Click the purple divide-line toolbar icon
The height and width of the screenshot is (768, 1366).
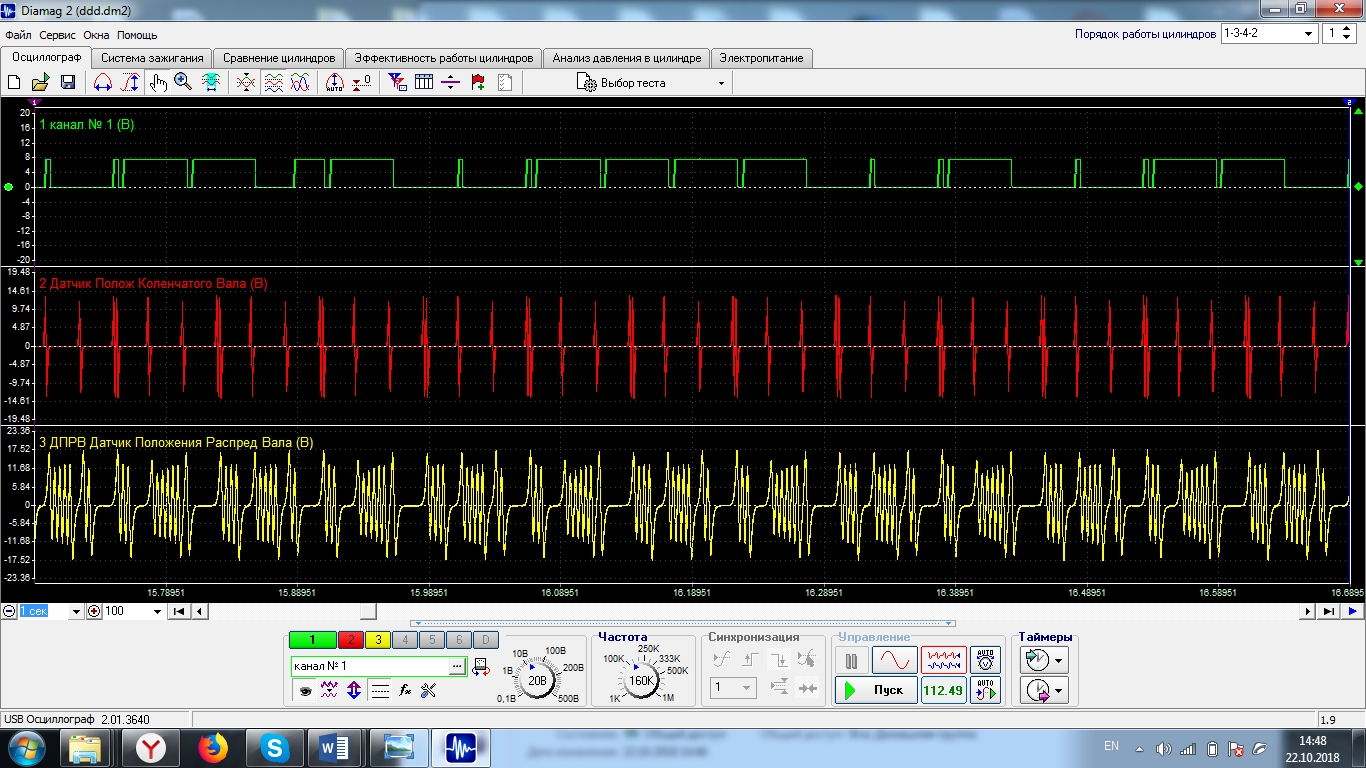click(x=450, y=83)
